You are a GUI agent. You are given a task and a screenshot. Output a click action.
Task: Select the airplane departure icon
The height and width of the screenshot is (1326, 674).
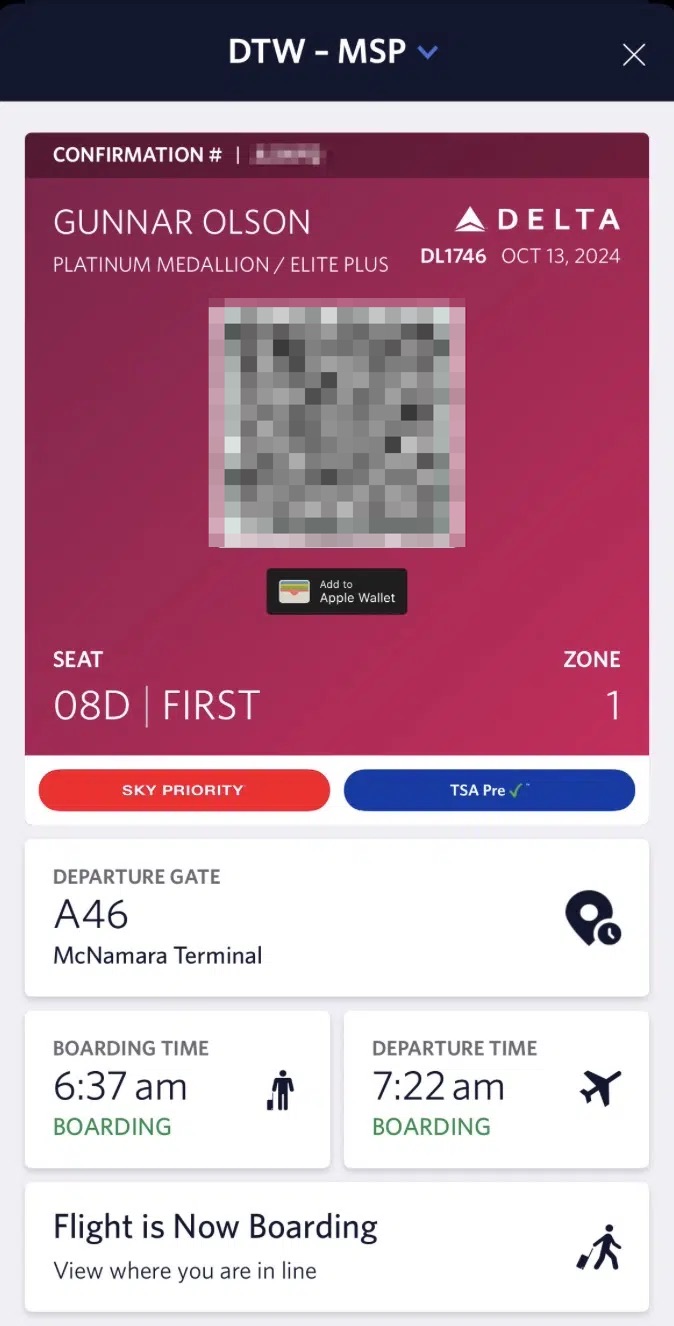pos(599,1089)
